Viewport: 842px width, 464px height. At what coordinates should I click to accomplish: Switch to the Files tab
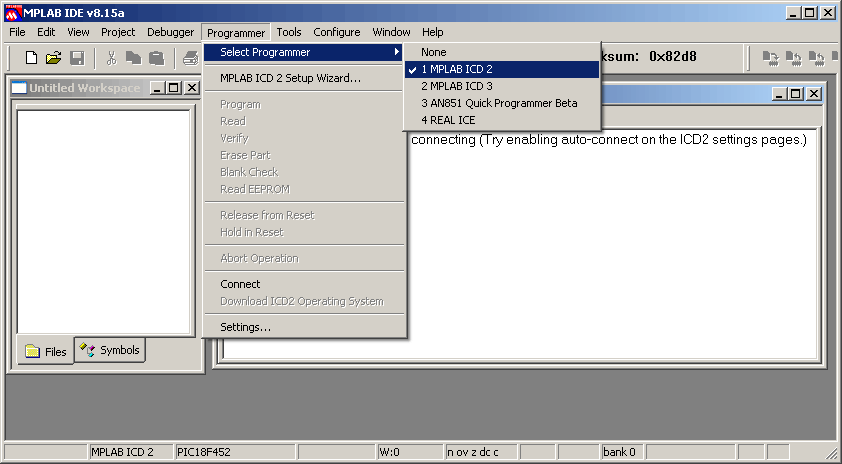(x=46, y=352)
